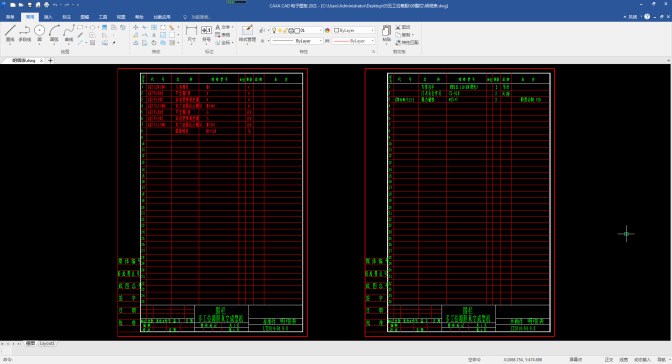
Task: Expand the Text tool dropdown arrow
Action: point(232,27)
